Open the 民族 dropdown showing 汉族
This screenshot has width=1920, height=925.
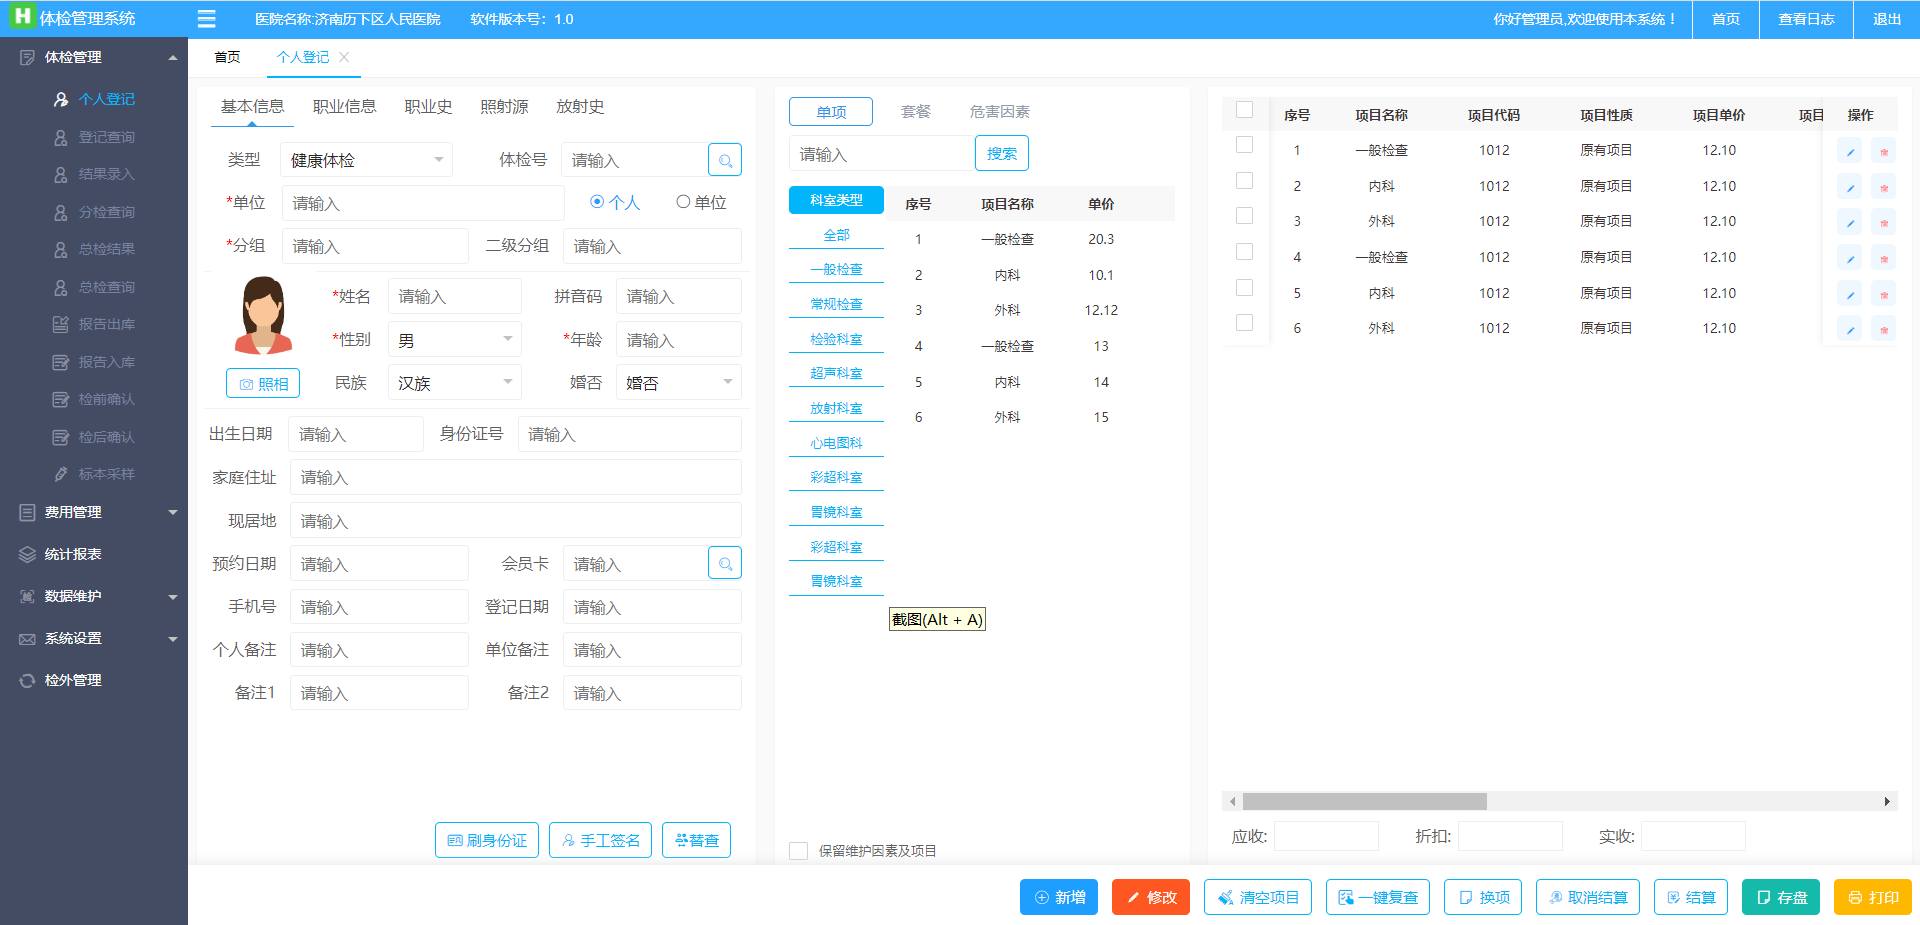click(x=454, y=383)
